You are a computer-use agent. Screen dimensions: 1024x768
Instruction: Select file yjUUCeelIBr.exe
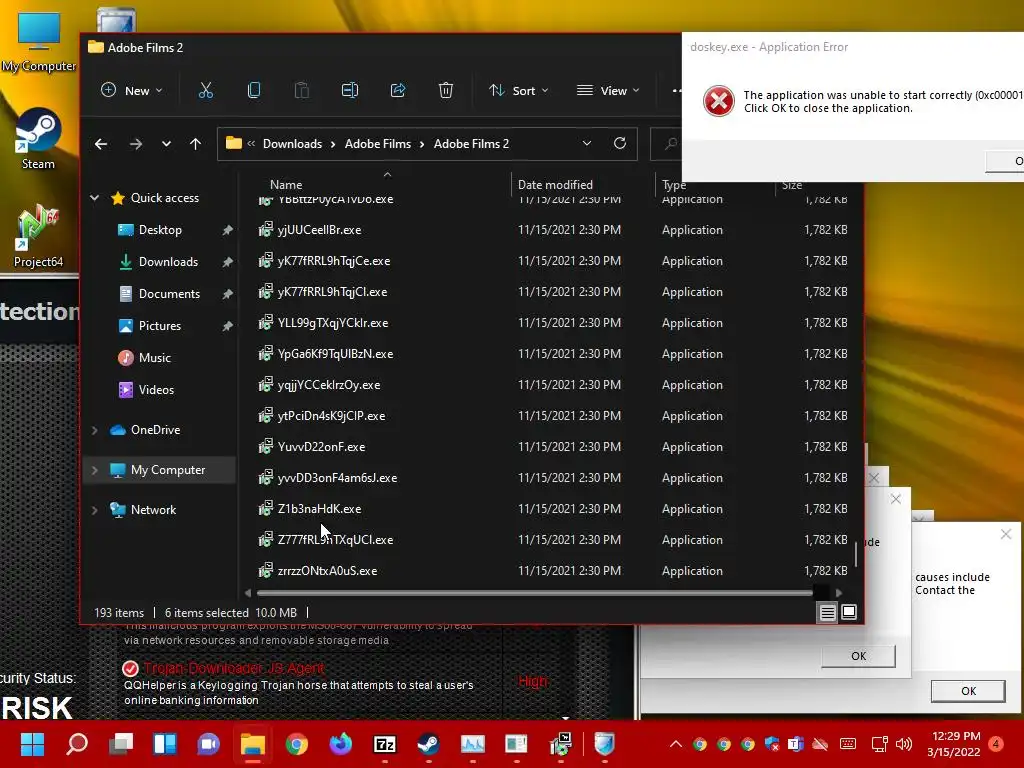tap(319, 230)
